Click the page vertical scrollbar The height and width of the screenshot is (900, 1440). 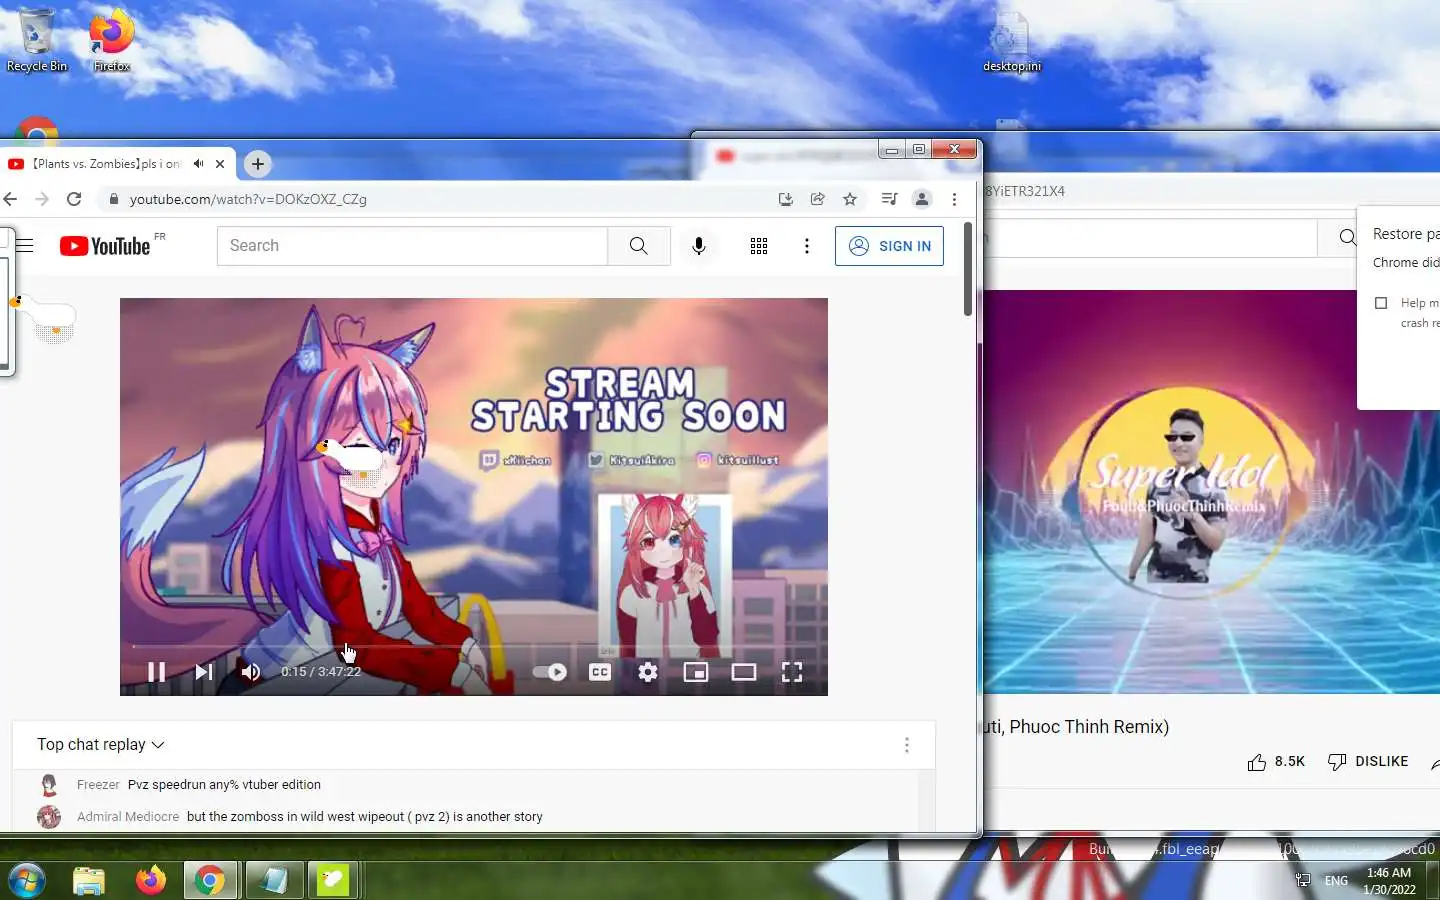pyautogui.click(x=968, y=270)
